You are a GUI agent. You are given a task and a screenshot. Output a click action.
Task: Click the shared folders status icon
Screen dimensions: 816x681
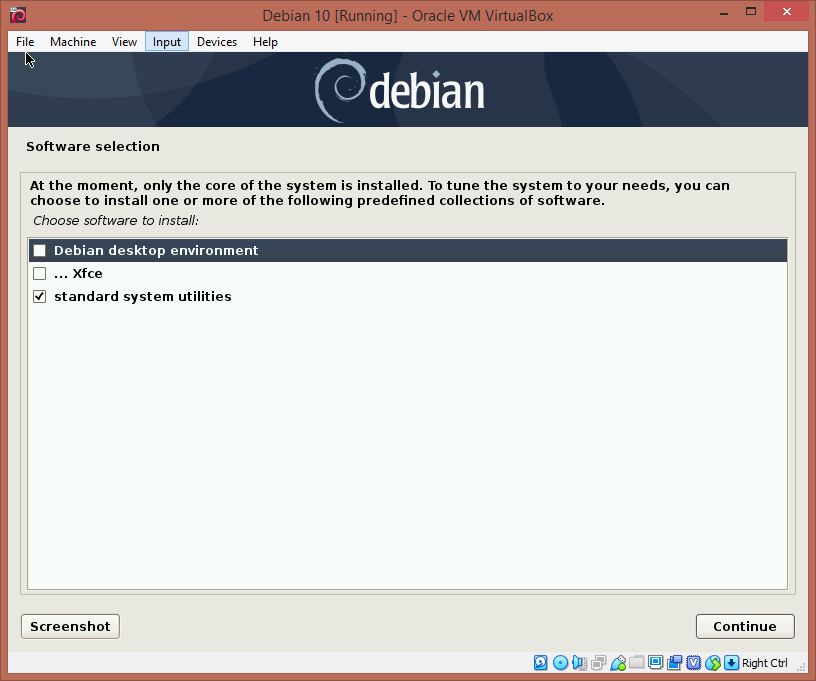click(636, 662)
